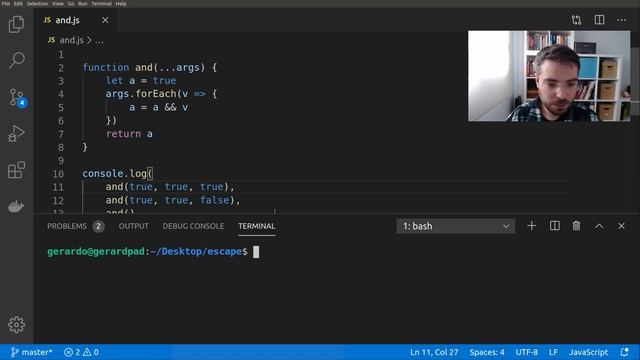Kill the terminal with trash icon
The image size is (640, 360).
click(x=576, y=226)
